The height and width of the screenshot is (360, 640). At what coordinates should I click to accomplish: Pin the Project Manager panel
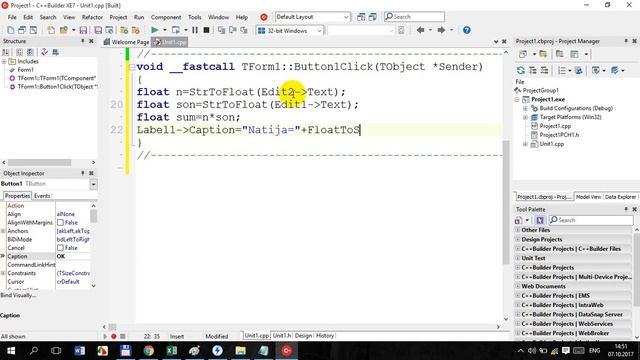click(x=626, y=41)
